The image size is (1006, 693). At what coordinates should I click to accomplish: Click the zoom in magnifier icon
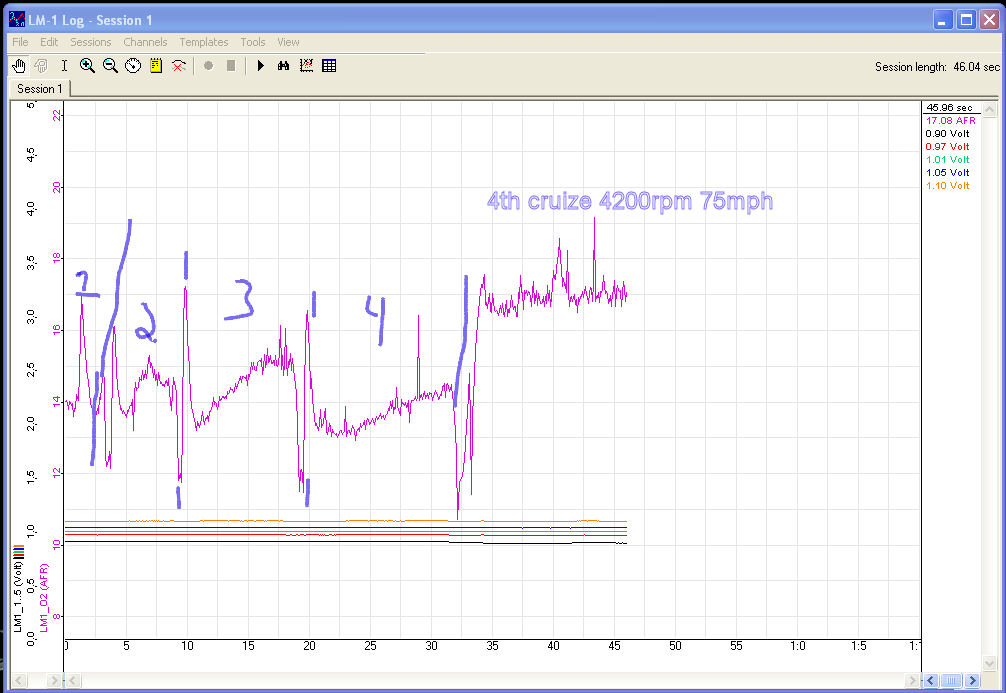tap(87, 65)
